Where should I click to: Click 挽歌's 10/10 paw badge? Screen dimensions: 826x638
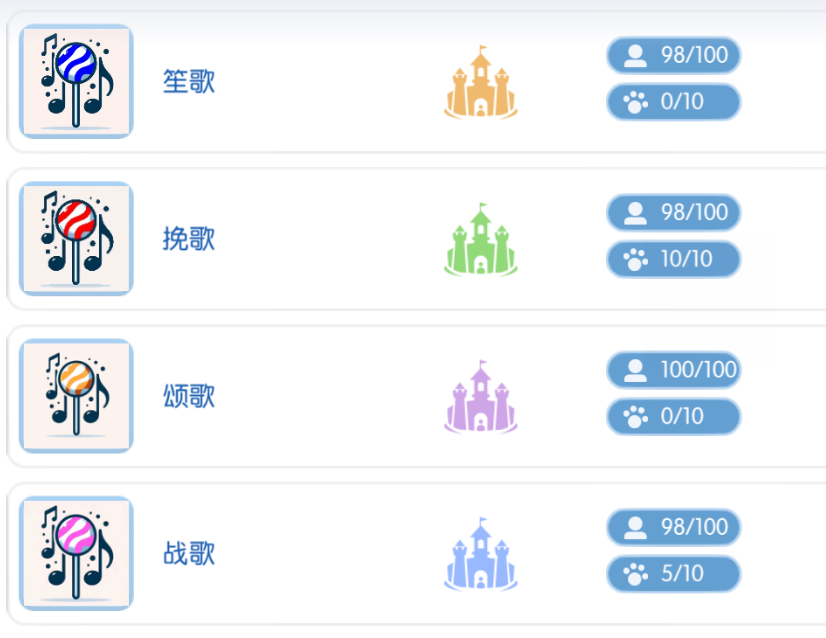[673, 259]
